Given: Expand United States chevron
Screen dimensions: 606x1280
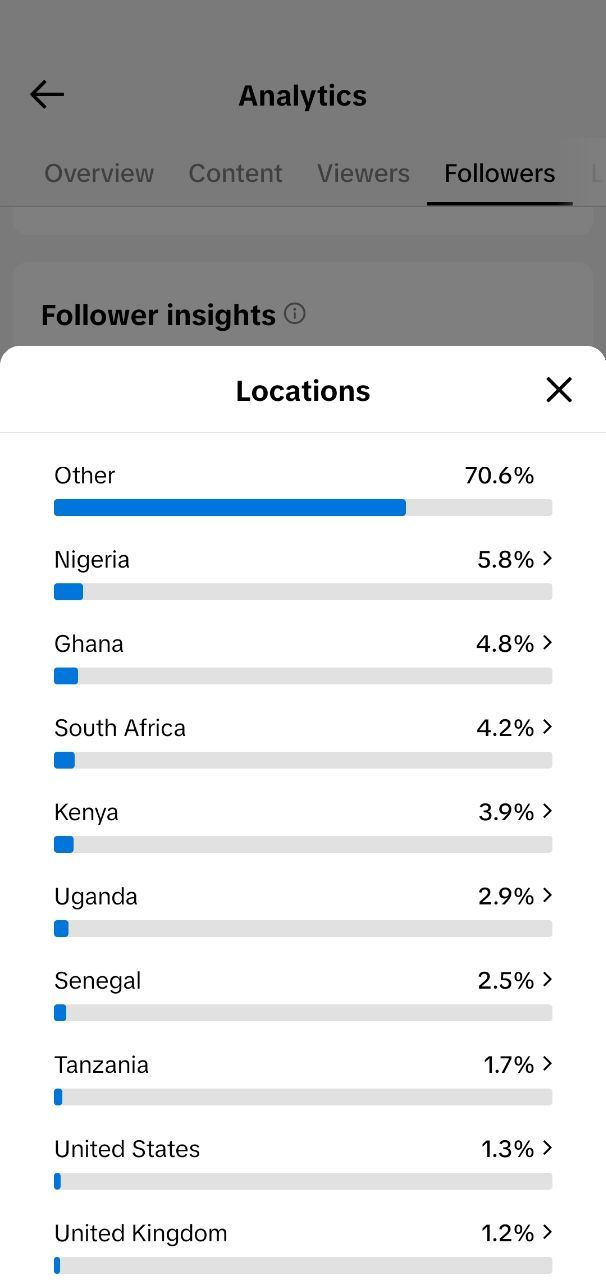Looking at the screenshot, I should click(547, 1148).
